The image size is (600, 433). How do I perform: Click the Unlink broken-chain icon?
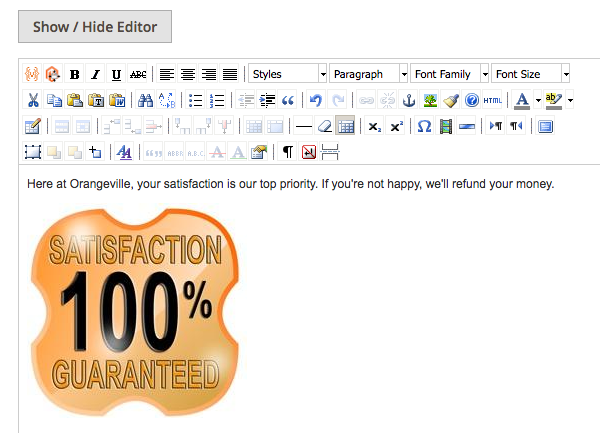point(387,100)
